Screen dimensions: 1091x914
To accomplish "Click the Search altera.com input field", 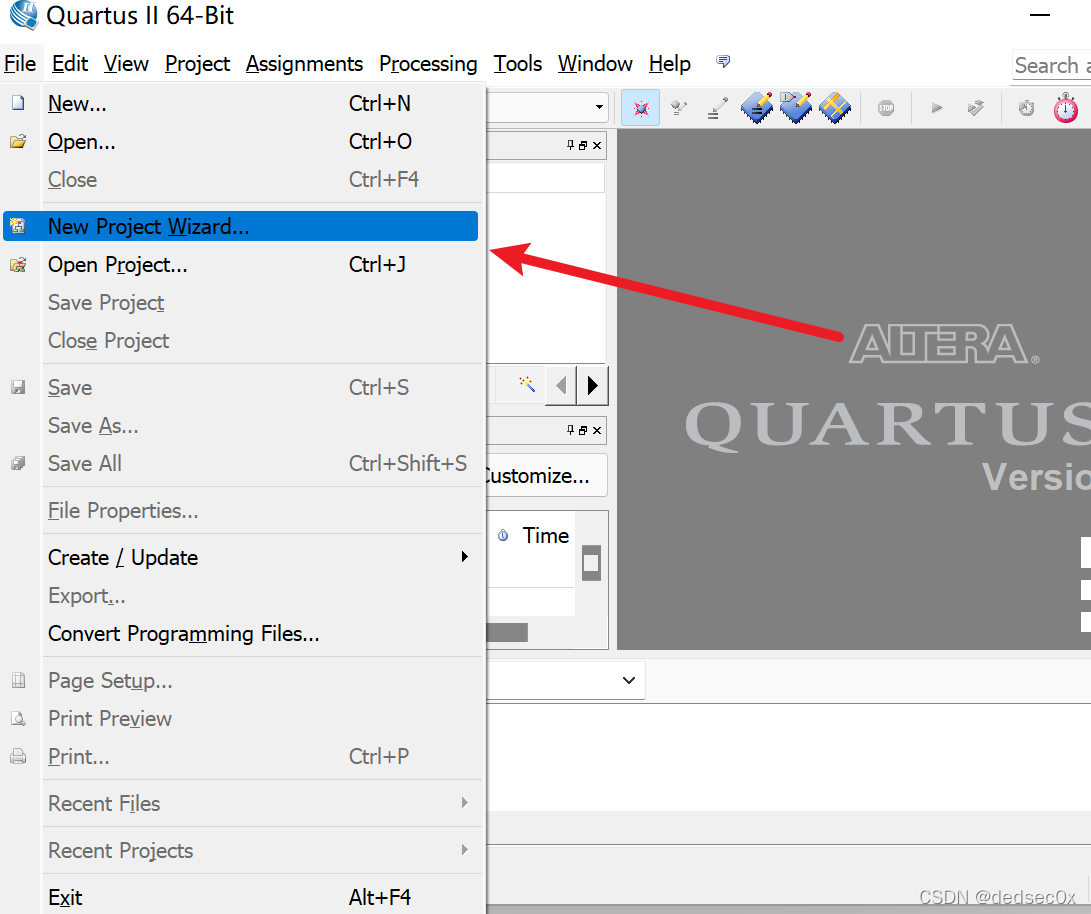I will (1051, 65).
